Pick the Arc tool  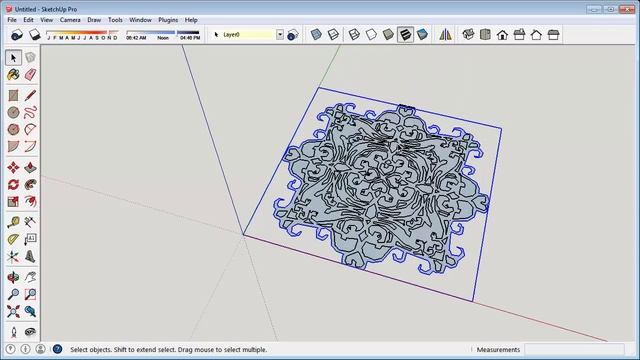[30, 129]
